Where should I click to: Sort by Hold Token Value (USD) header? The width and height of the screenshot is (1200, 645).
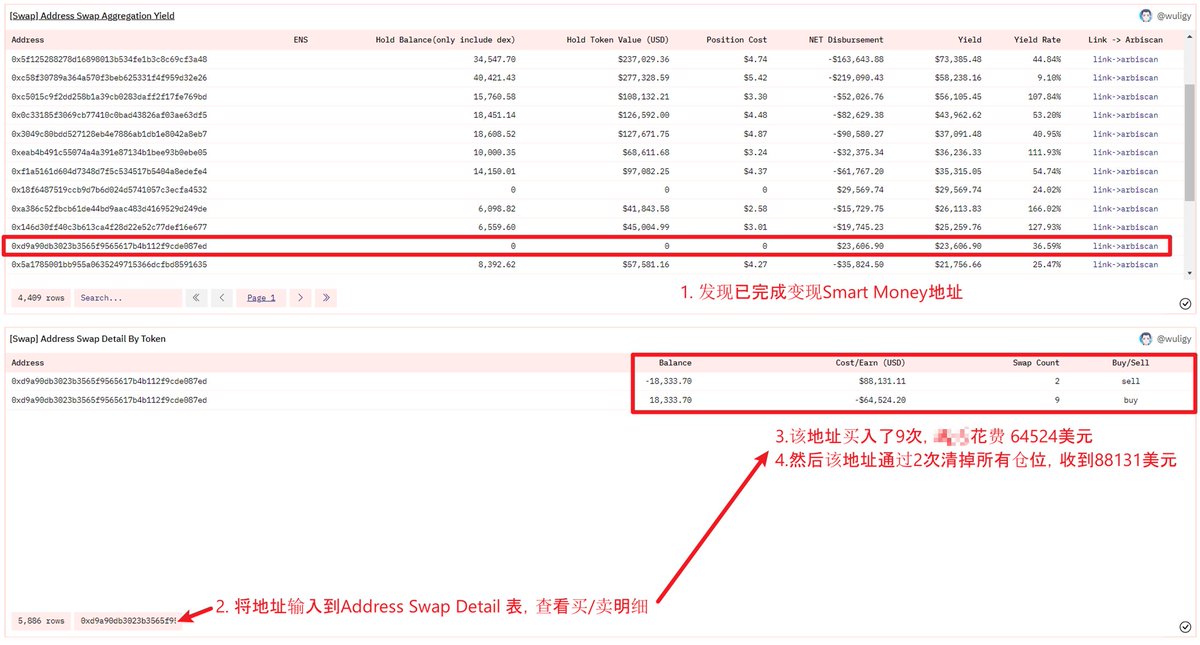(x=618, y=40)
